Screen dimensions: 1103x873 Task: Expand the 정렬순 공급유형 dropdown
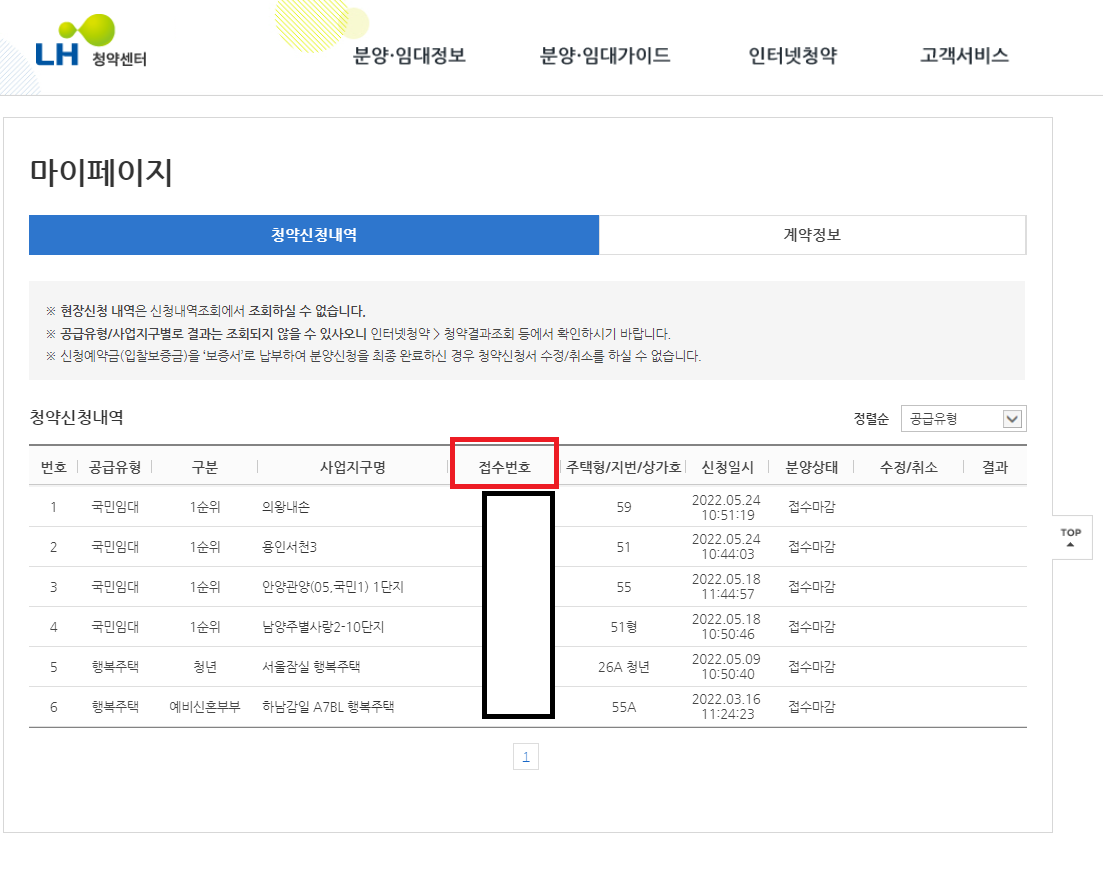point(963,419)
